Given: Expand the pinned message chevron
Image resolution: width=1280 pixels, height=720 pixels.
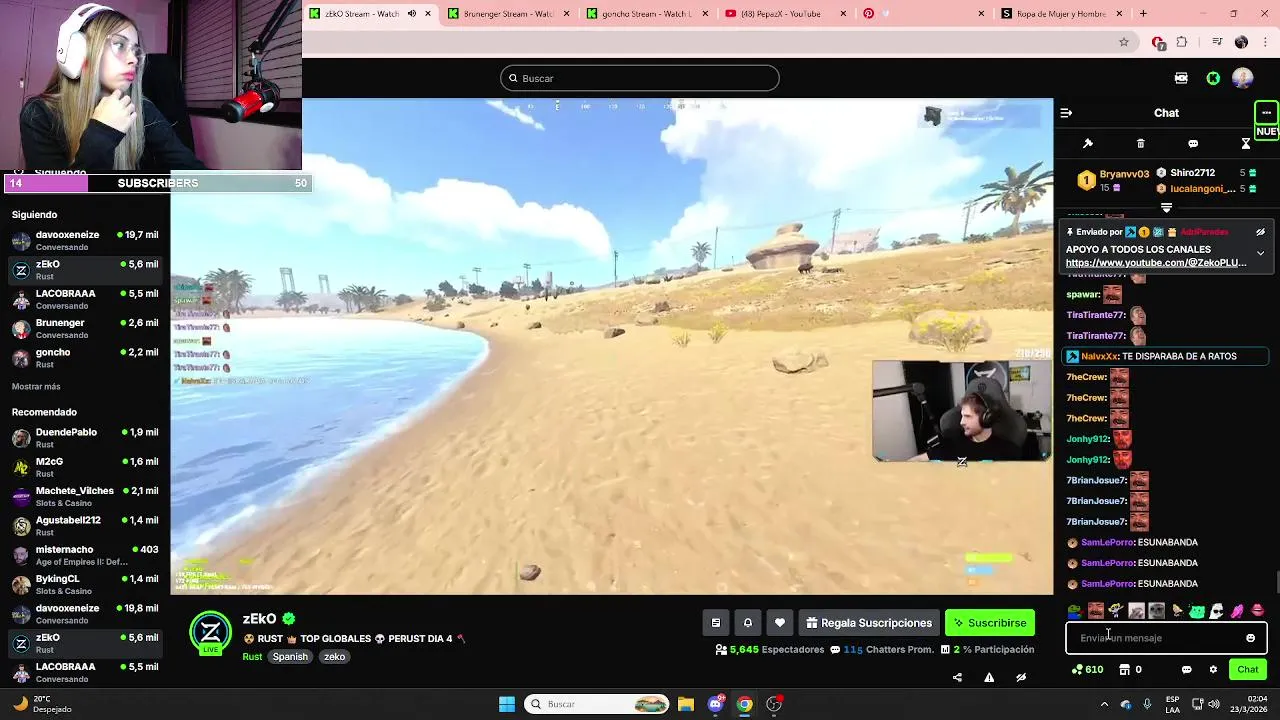Looking at the screenshot, I should pyautogui.click(x=1260, y=253).
